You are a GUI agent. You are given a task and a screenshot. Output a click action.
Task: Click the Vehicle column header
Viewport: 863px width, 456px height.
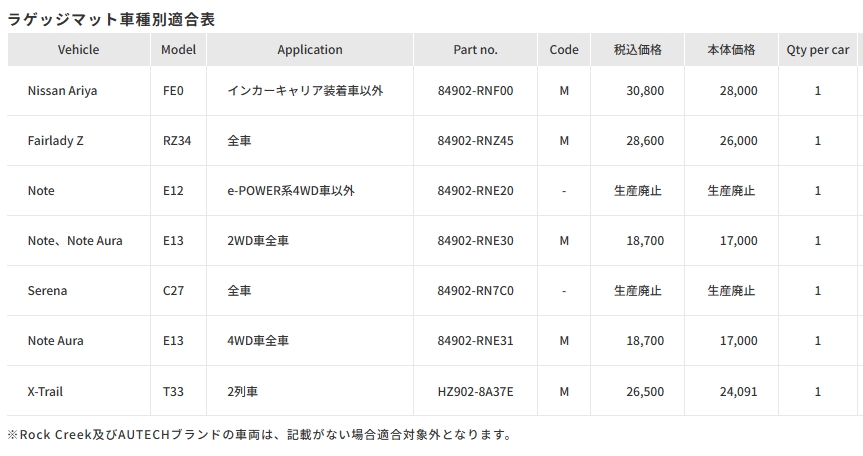tap(79, 50)
